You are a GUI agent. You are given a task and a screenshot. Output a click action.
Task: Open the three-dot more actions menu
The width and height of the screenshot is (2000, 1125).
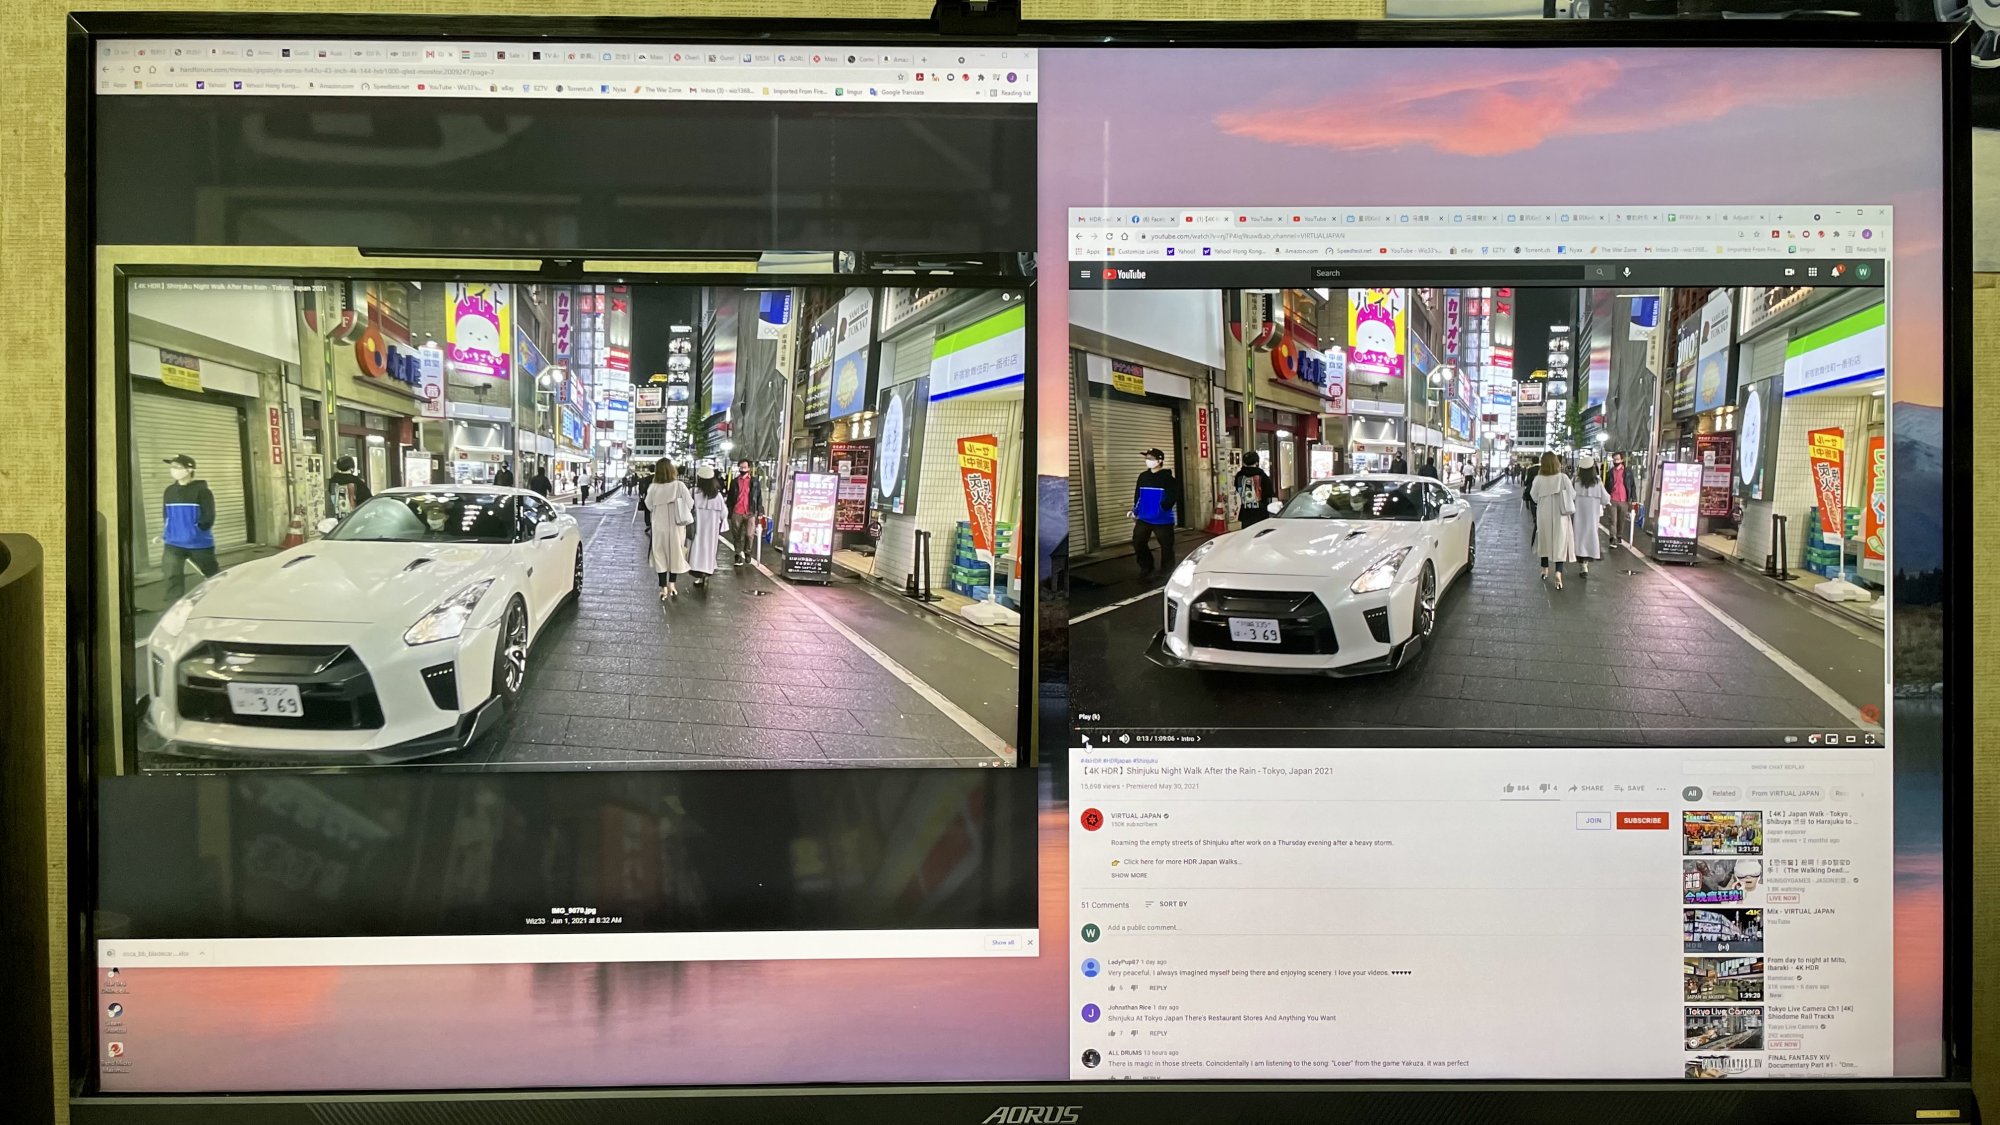click(x=1661, y=788)
